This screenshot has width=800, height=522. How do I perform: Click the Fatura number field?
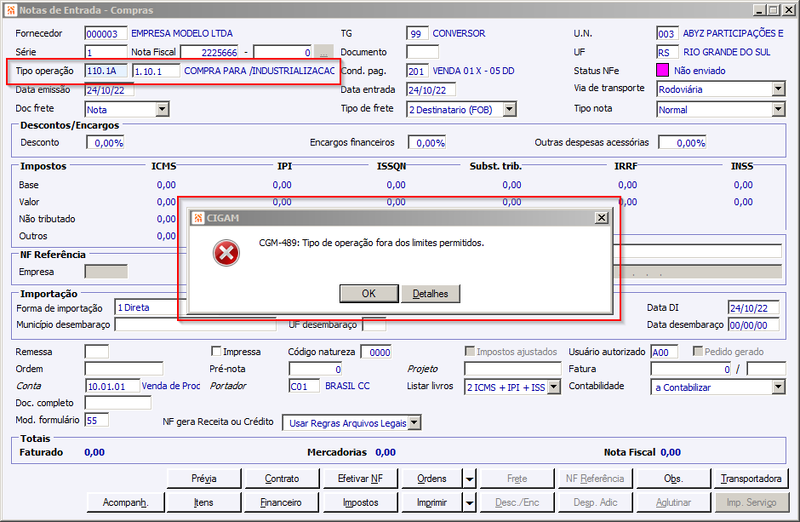coord(691,368)
